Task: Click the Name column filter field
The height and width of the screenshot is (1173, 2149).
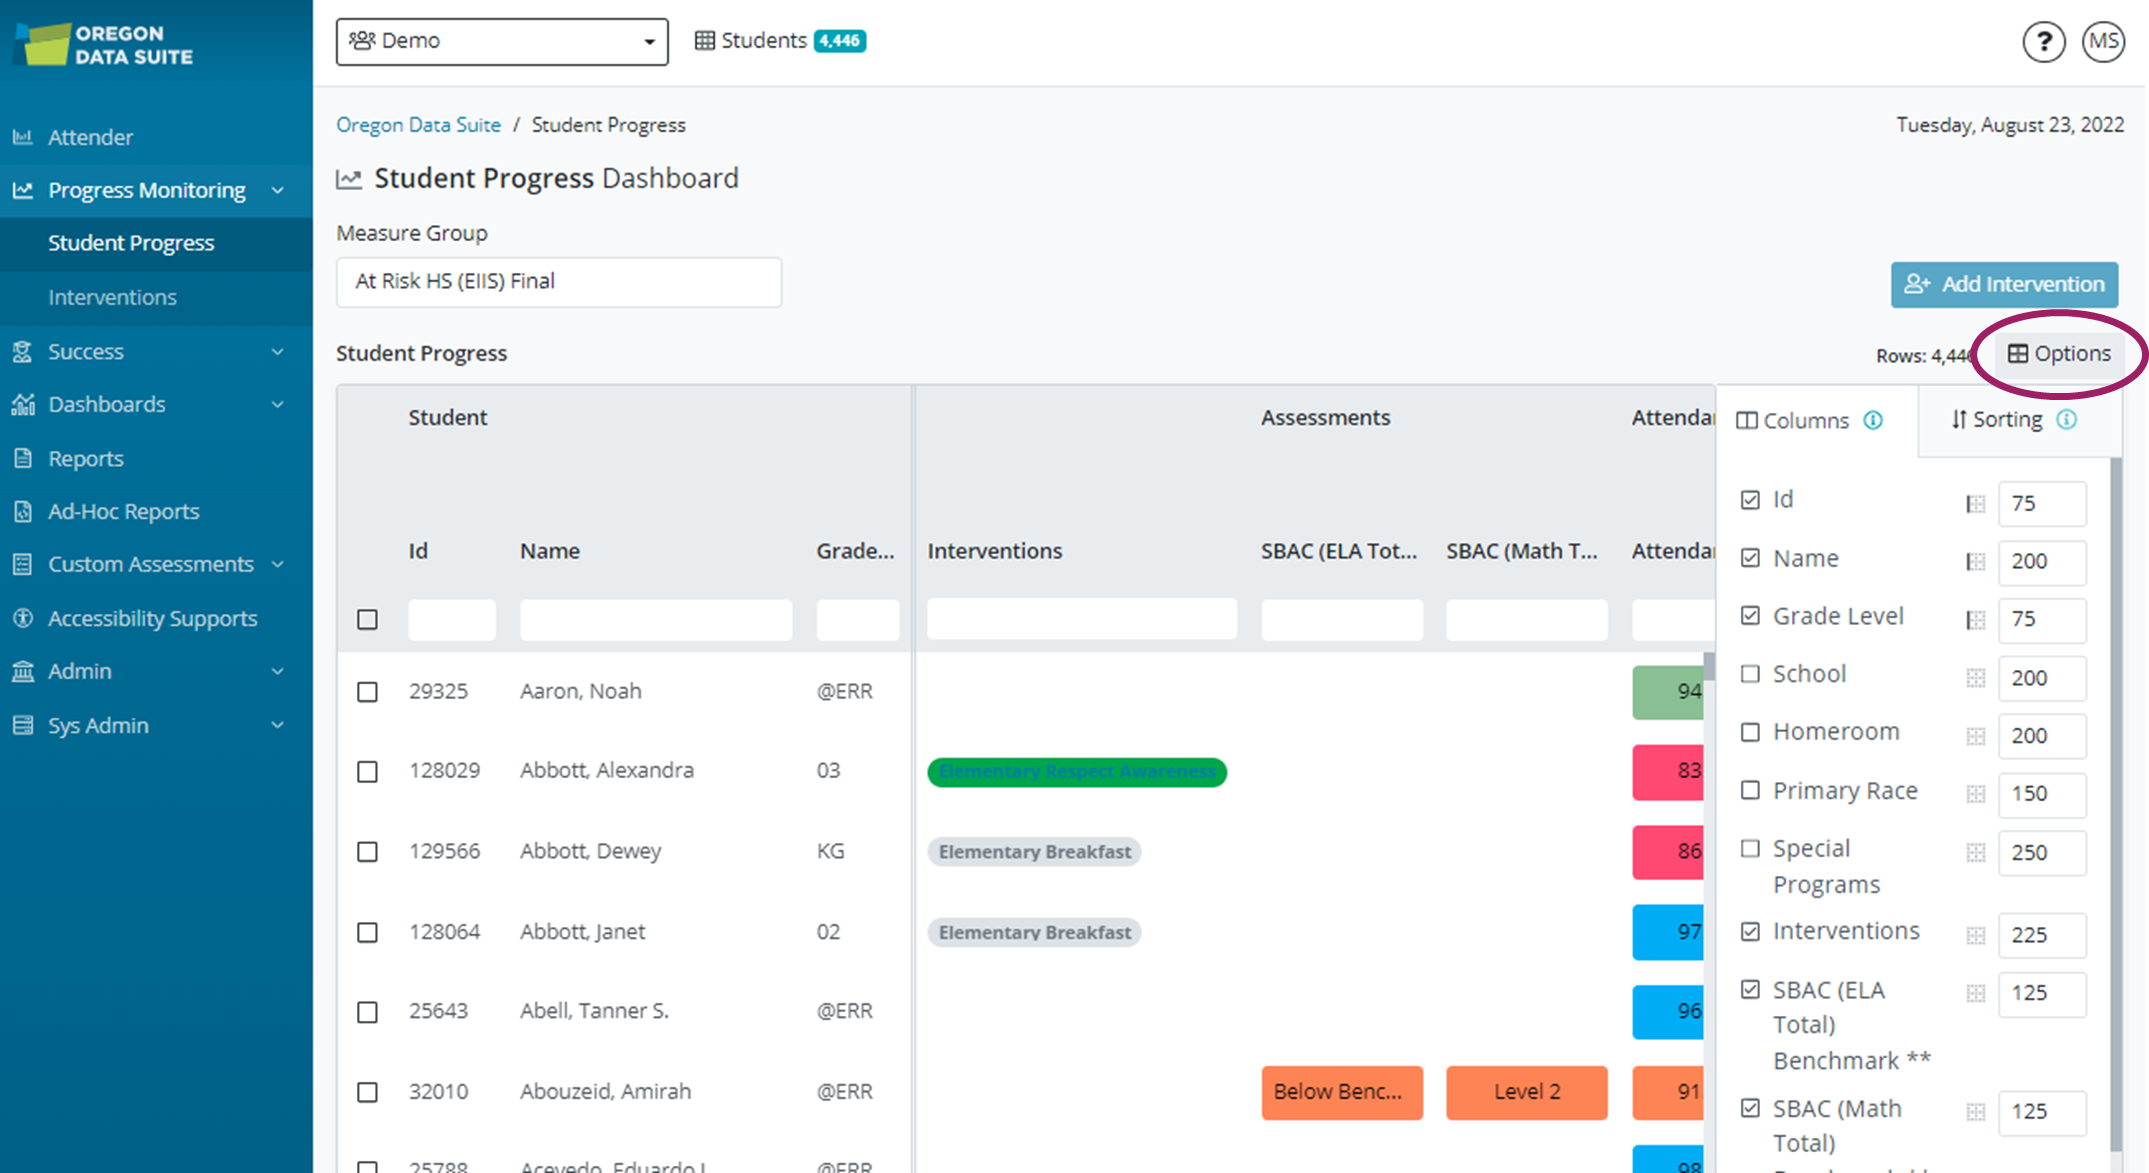Action: click(x=656, y=620)
